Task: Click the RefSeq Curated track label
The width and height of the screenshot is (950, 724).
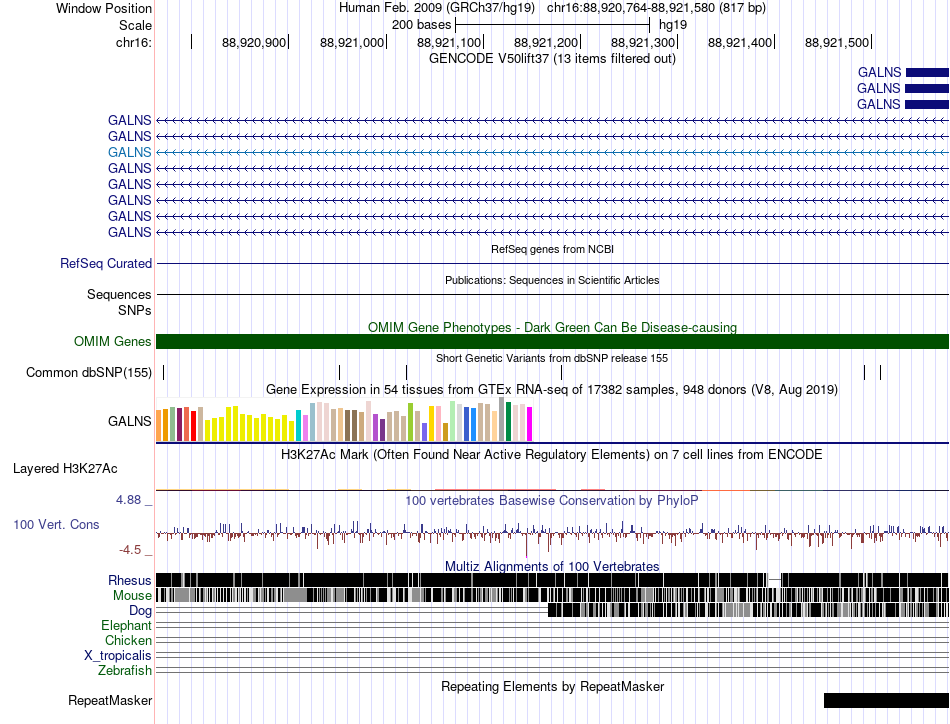Action: click(106, 264)
